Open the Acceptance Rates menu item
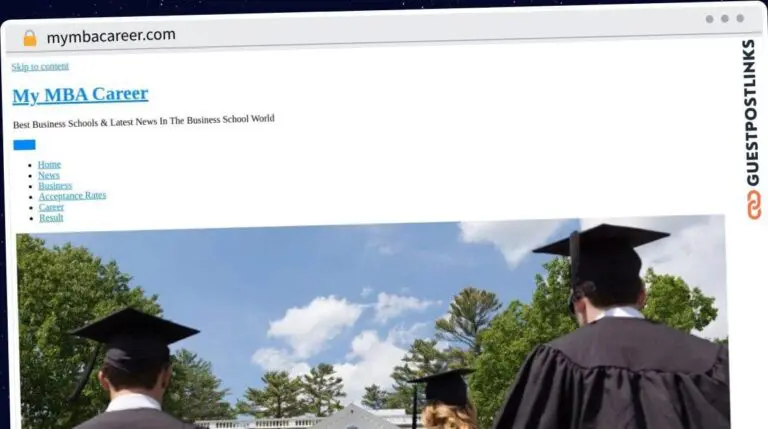This screenshot has width=768, height=429. tap(72, 196)
